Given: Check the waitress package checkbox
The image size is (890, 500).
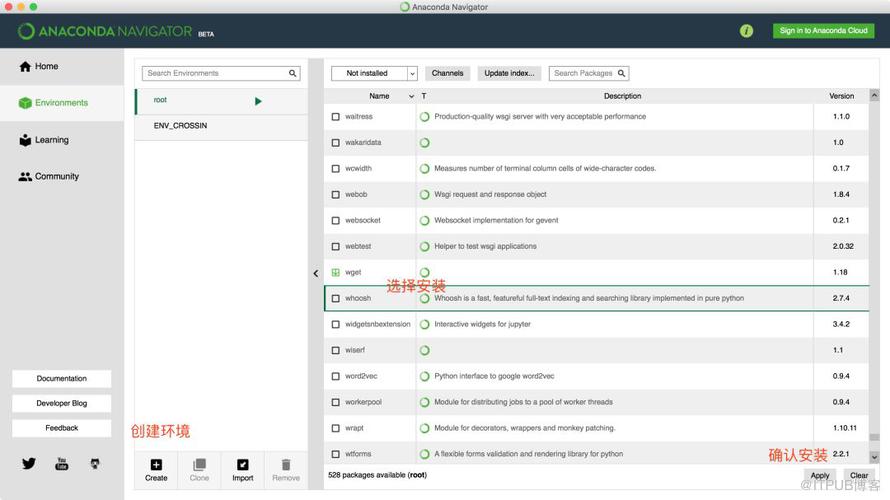Looking at the screenshot, I should pos(335,117).
